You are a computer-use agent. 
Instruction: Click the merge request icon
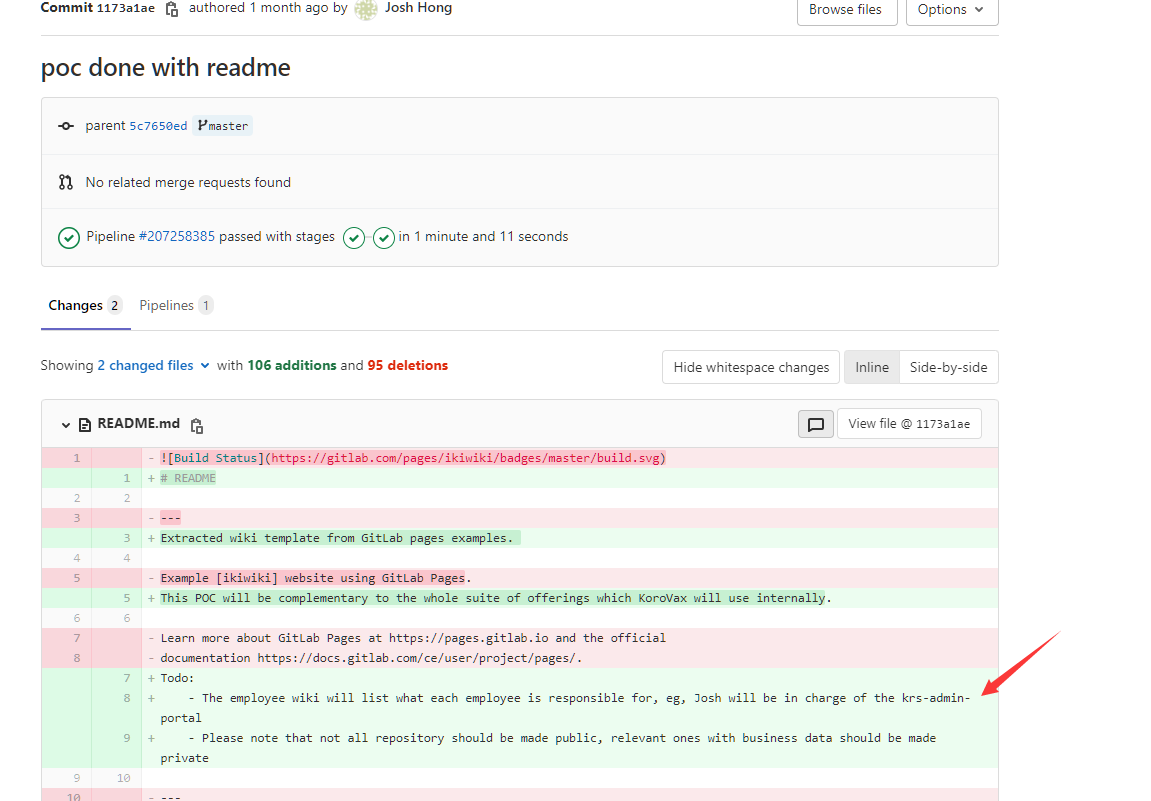pos(66,182)
